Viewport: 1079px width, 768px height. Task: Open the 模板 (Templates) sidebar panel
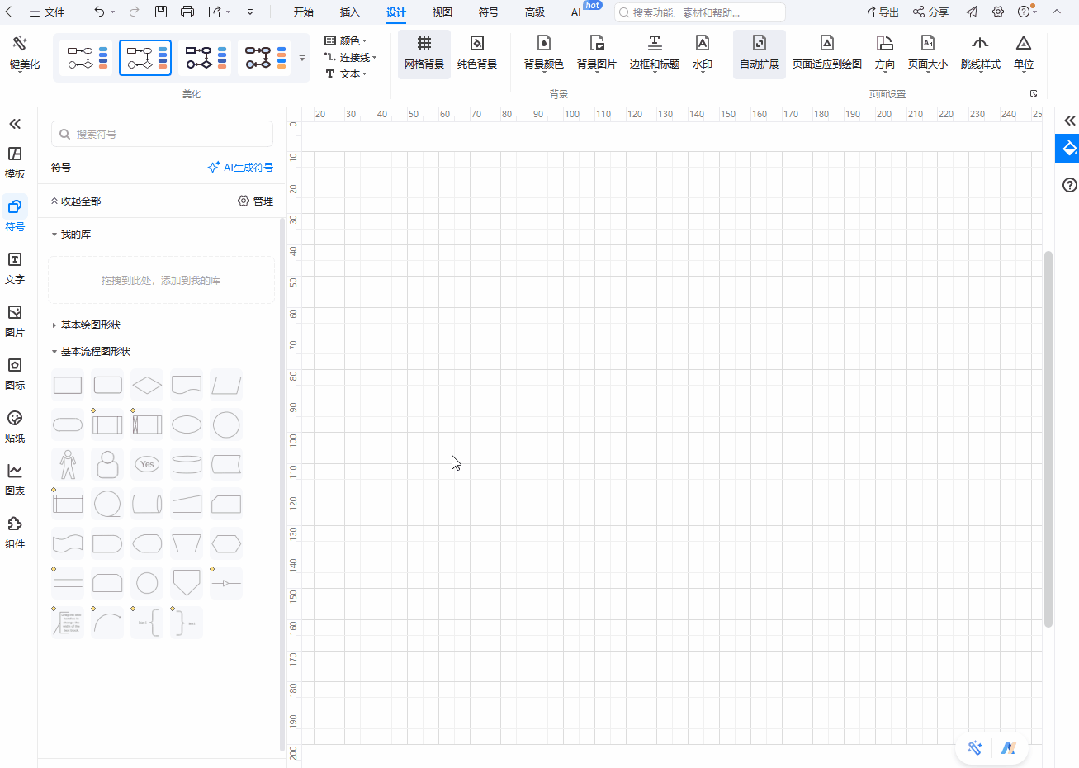coord(15,161)
